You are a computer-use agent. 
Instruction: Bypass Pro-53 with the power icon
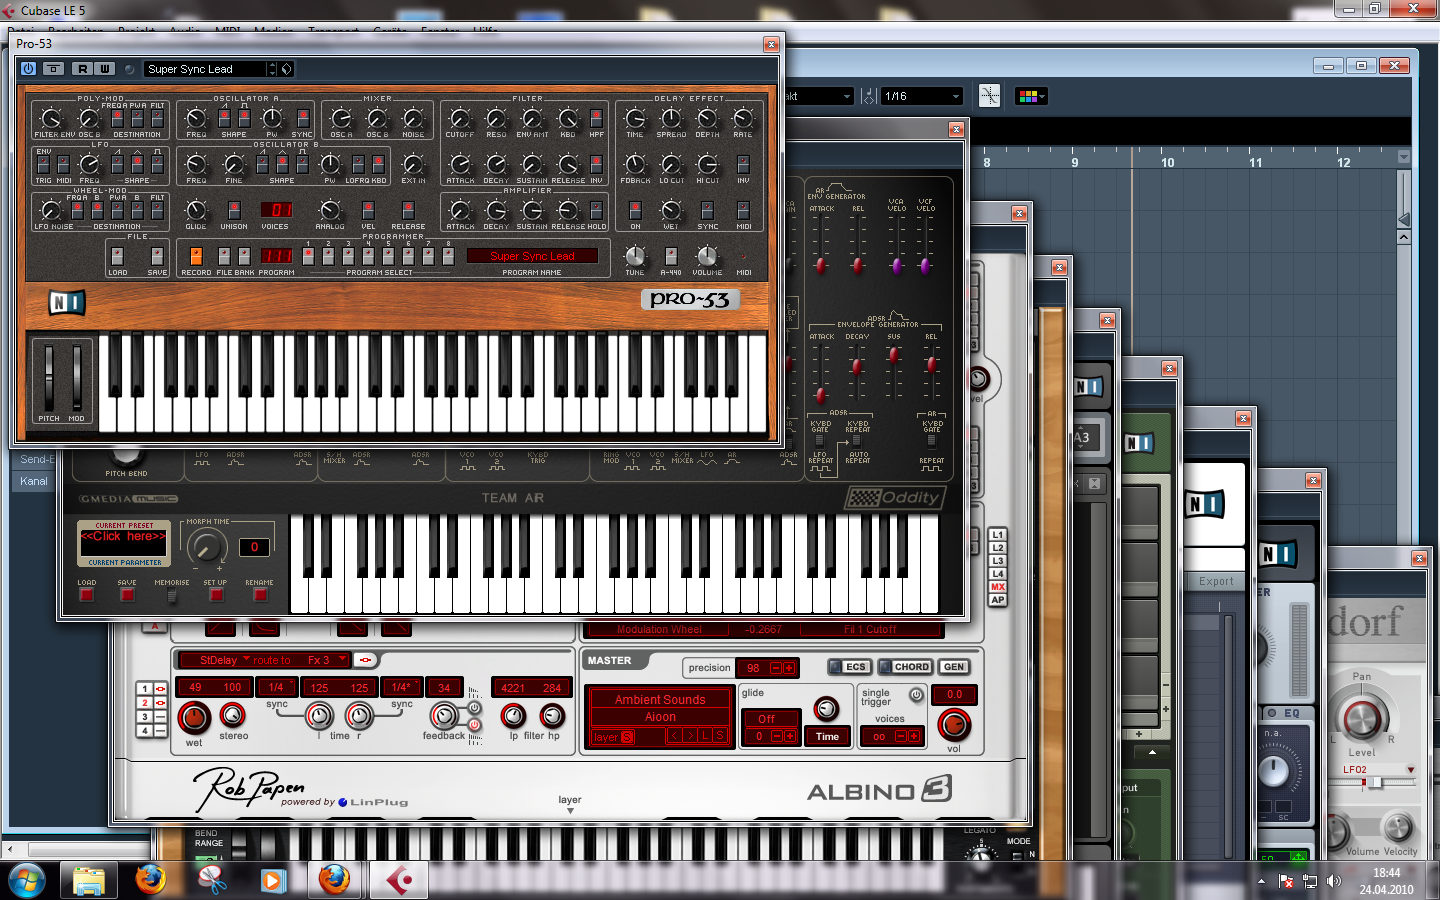(x=28, y=69)
